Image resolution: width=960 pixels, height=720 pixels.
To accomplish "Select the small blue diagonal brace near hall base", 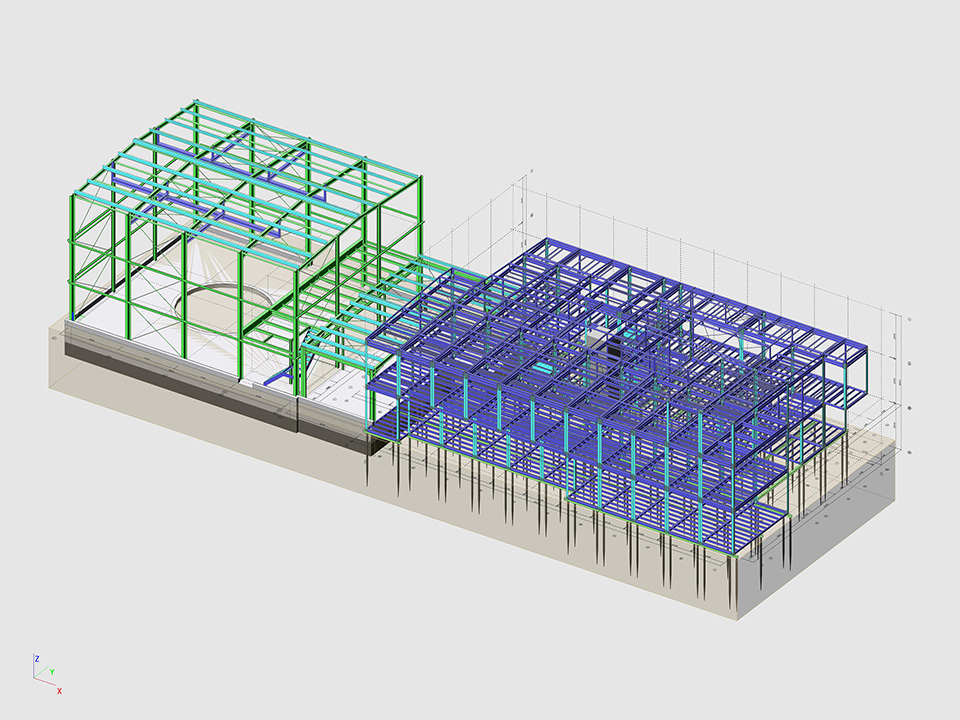I will point(279,378).
